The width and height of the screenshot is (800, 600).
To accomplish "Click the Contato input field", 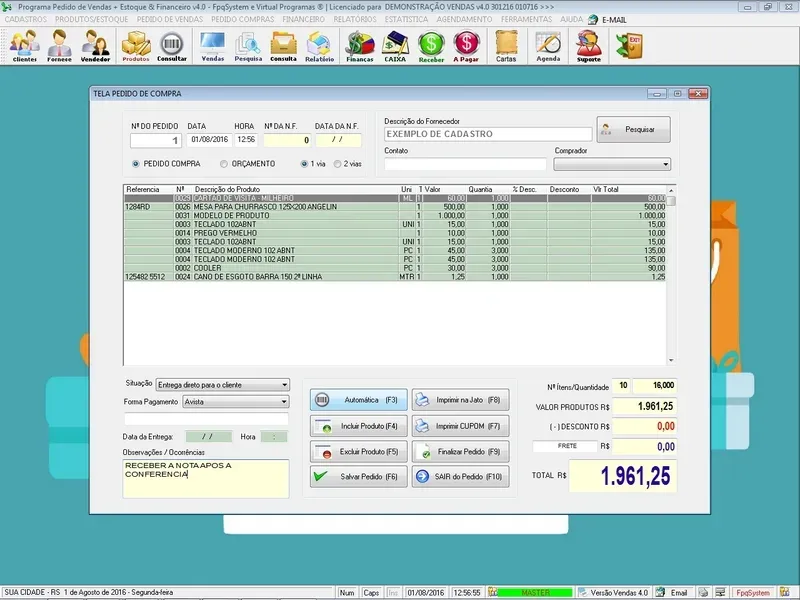I will pyautogui.click(x=464, y=164).
